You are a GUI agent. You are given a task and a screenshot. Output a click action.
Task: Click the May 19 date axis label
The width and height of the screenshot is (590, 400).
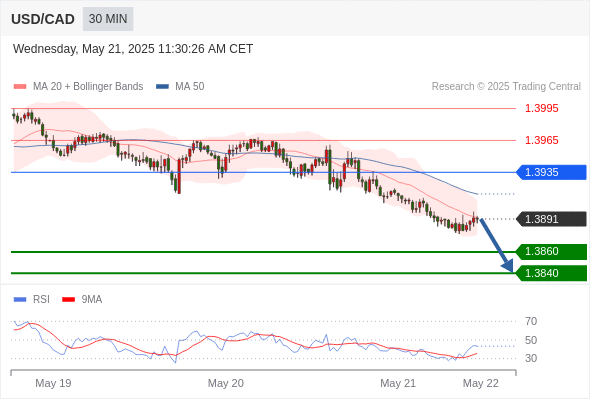coord(53,383)
